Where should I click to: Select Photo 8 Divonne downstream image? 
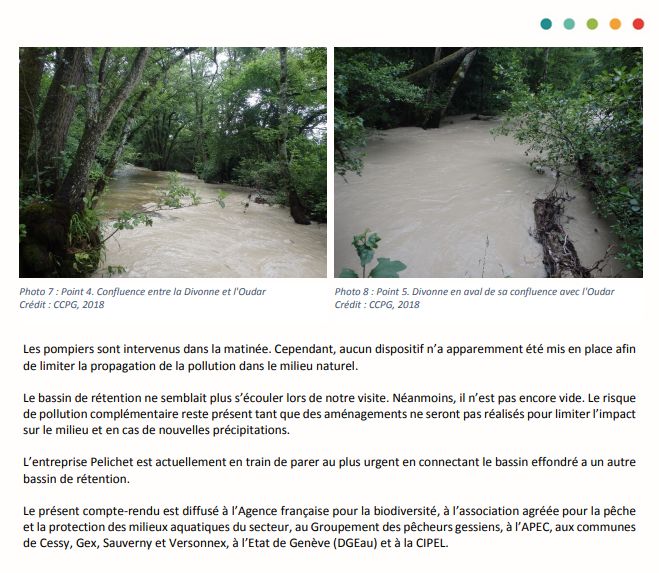(488, 162)
